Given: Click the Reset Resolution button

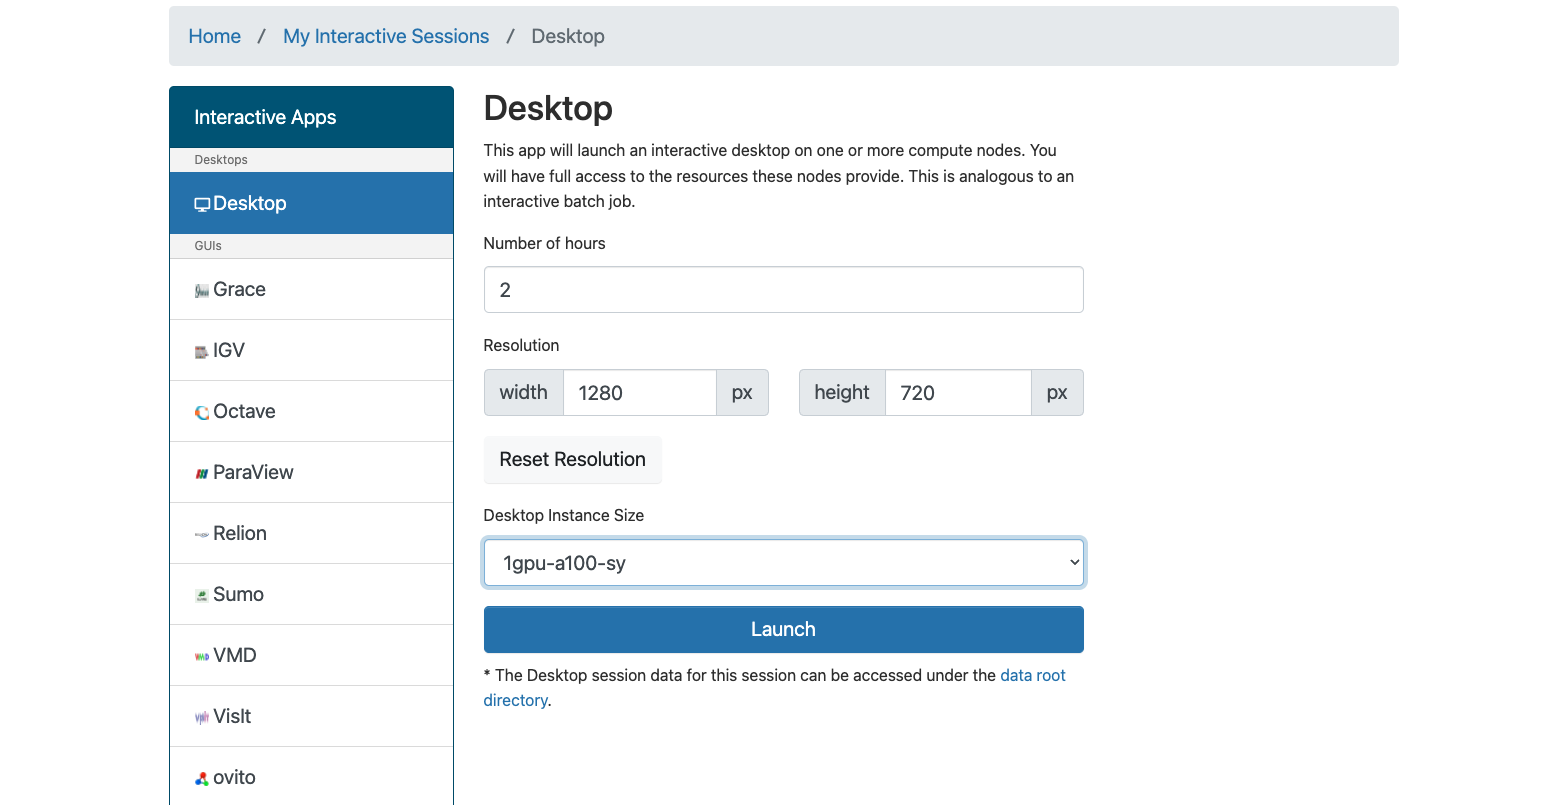Looking at the screenshot, I should coord(572,459).
